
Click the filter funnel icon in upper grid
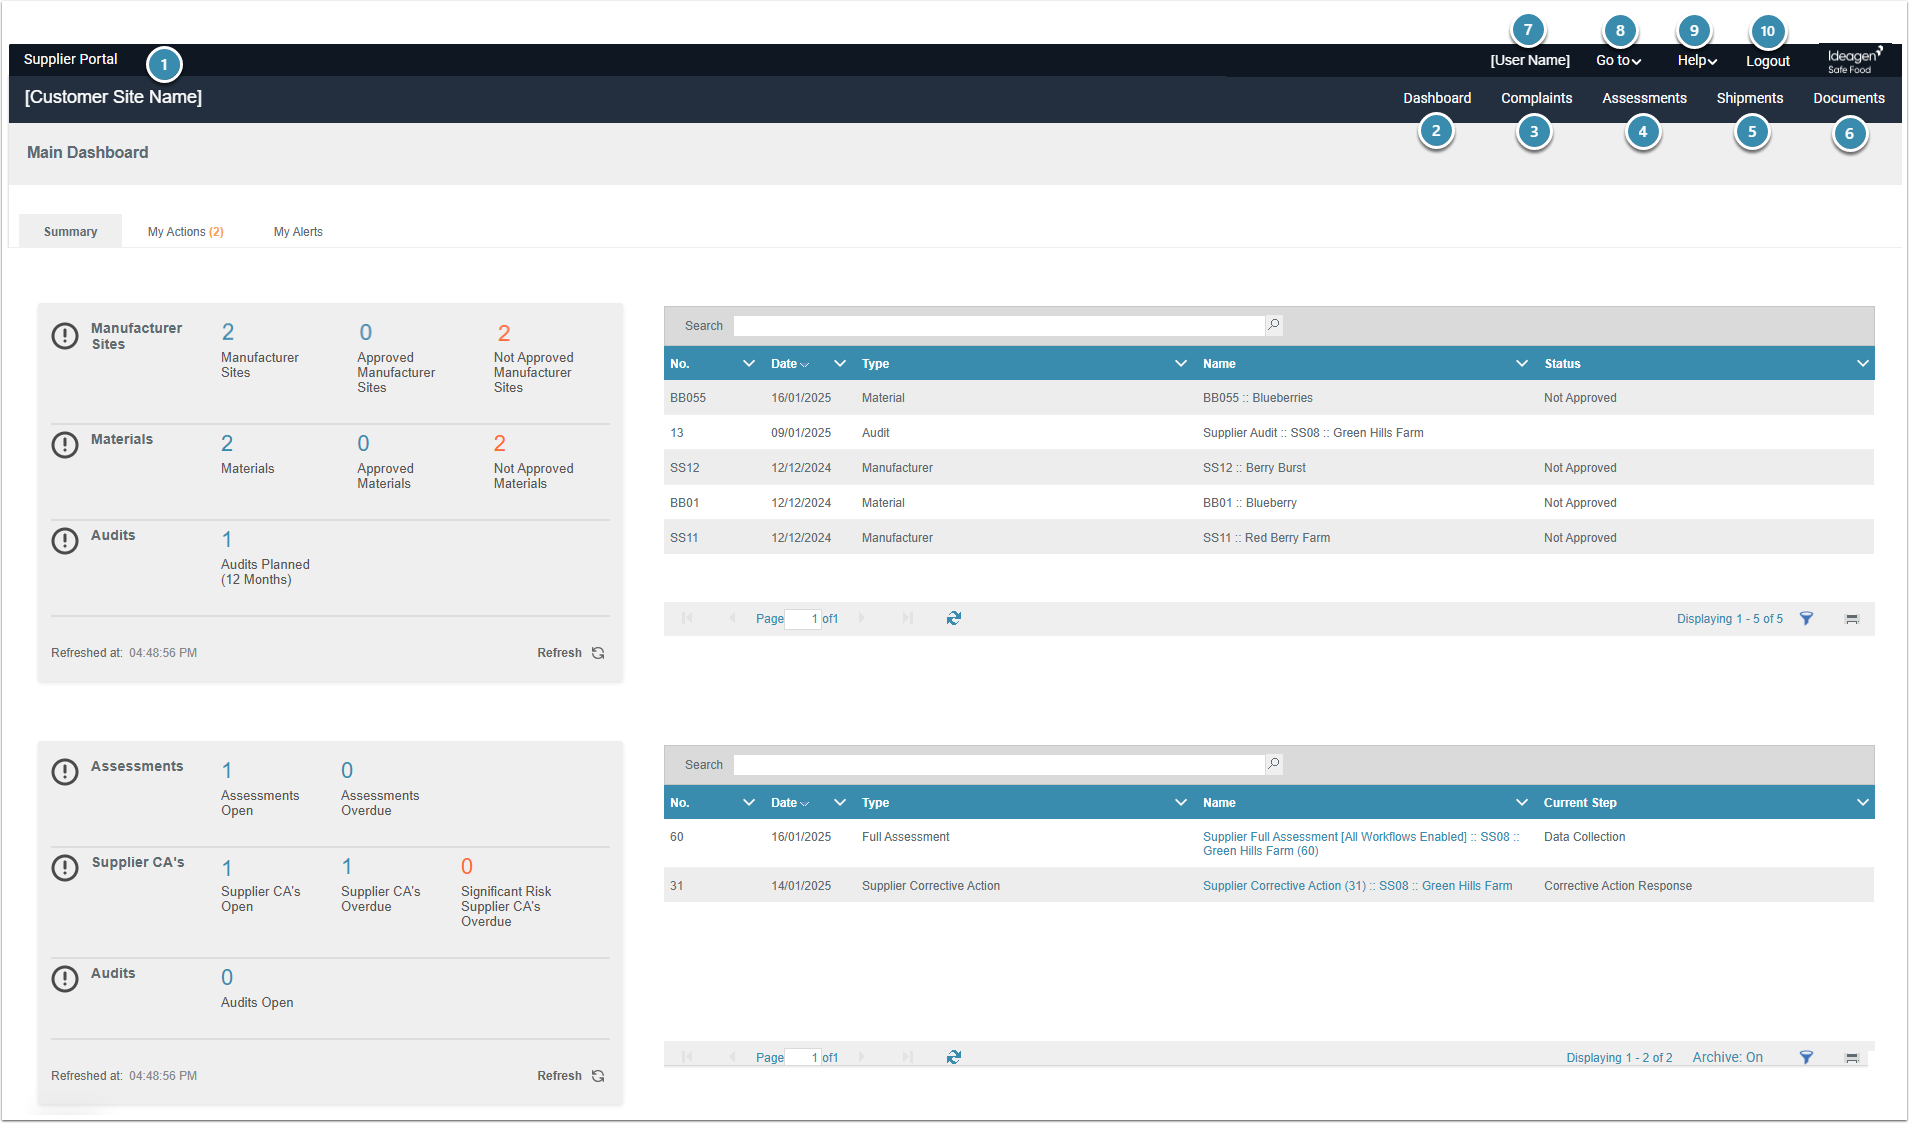(x=1806, y=619)
